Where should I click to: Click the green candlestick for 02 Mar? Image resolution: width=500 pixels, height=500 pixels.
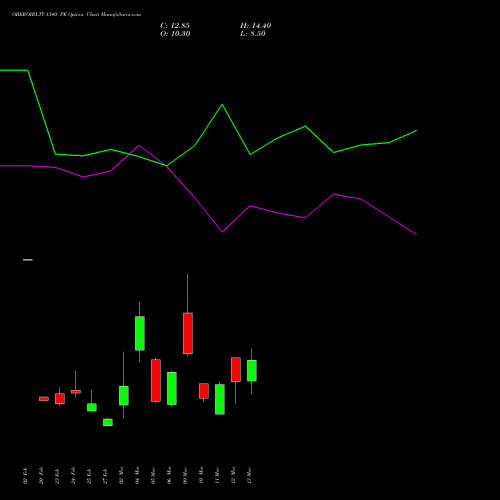coord(124,396)
